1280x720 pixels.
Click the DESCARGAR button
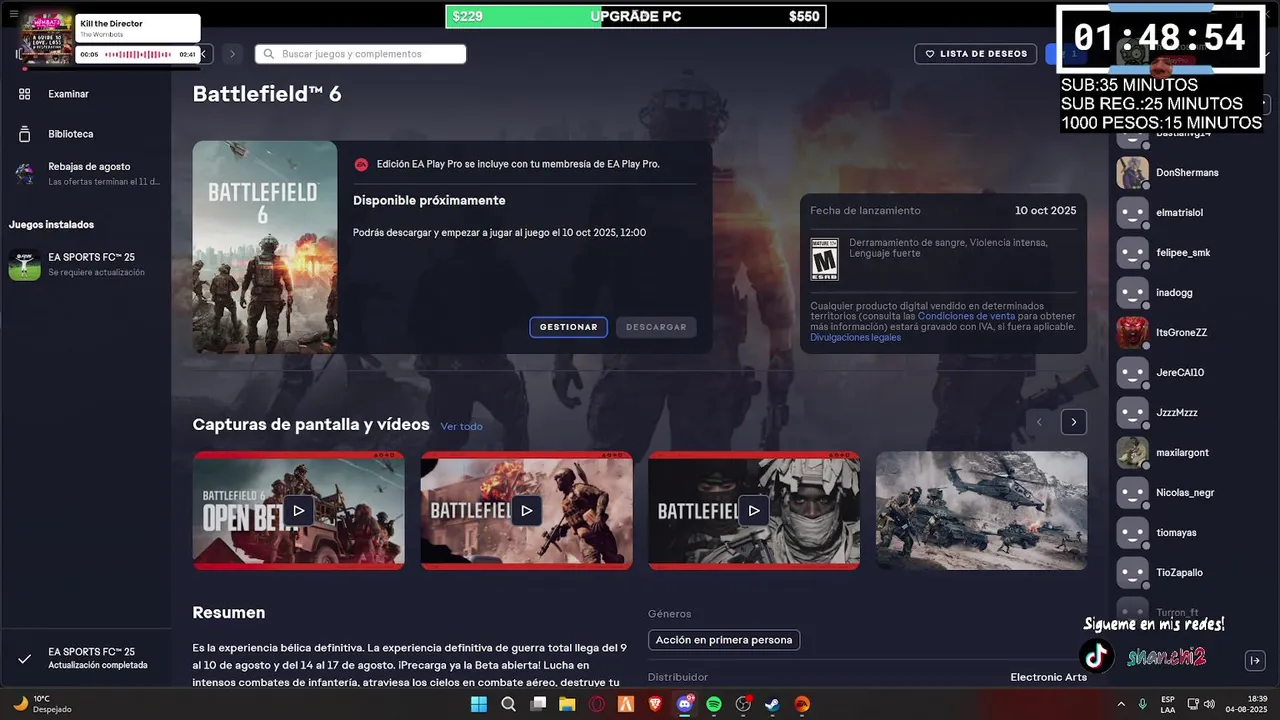[x=656, y=327]
